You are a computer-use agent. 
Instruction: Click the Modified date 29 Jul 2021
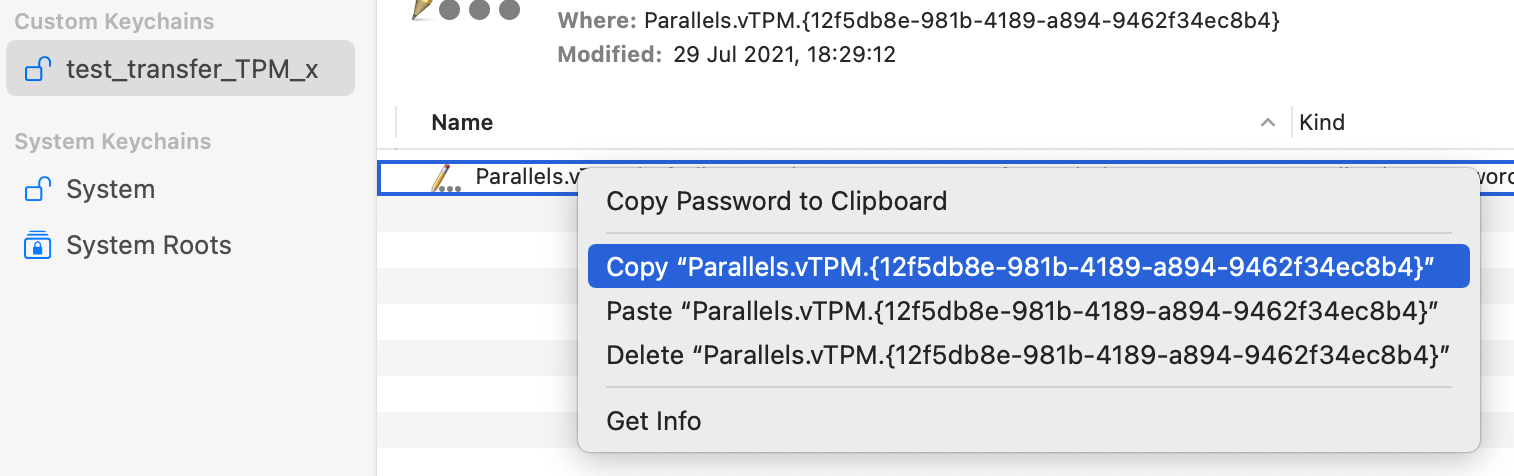pos(781,55)
